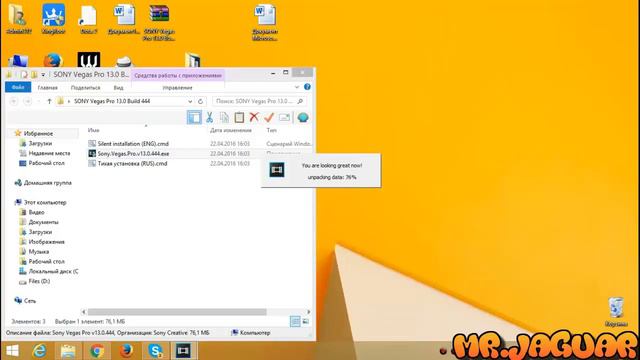The height and width of the screenshot is (360, 640).
Task: Open Files (D:) drive in navigation pane
Action: click(x=39, y=281)
